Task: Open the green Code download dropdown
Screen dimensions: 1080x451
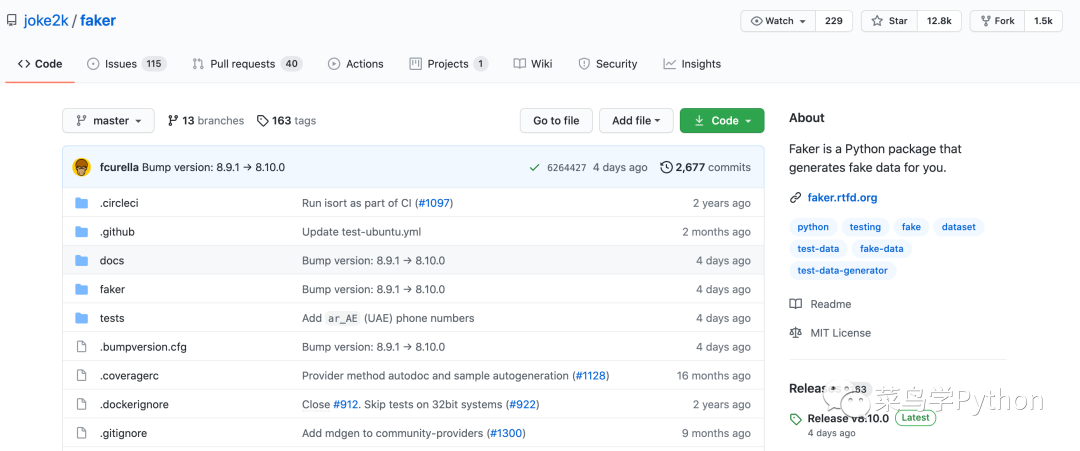Action: pyautogui.click(x=722, y=120)
